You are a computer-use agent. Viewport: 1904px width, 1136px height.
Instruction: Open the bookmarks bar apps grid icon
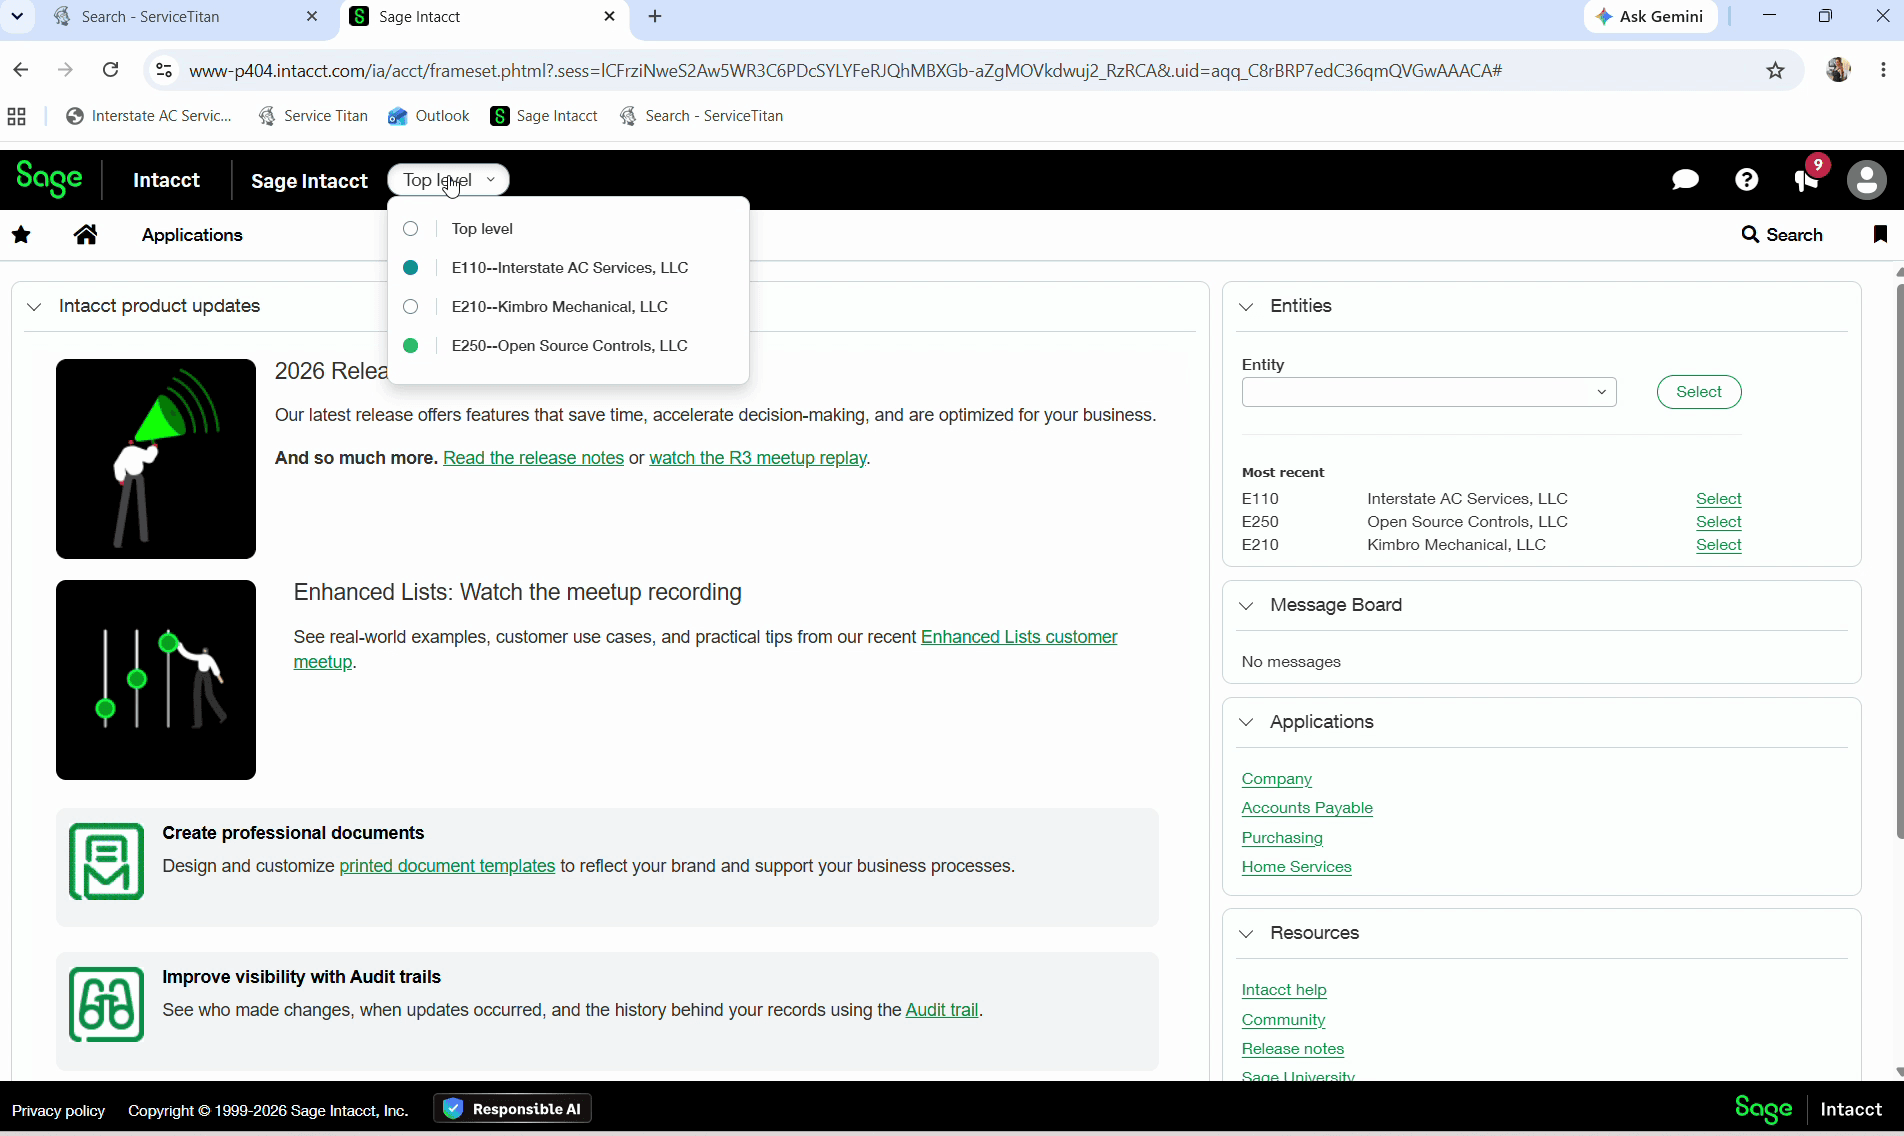[16, 116]
